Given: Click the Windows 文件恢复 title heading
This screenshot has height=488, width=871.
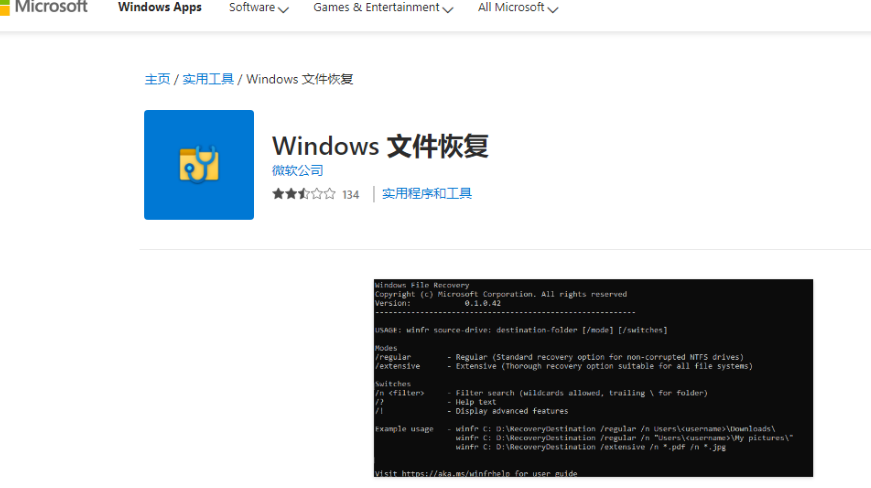Looking at the screenshot, I should pos(380,147).
